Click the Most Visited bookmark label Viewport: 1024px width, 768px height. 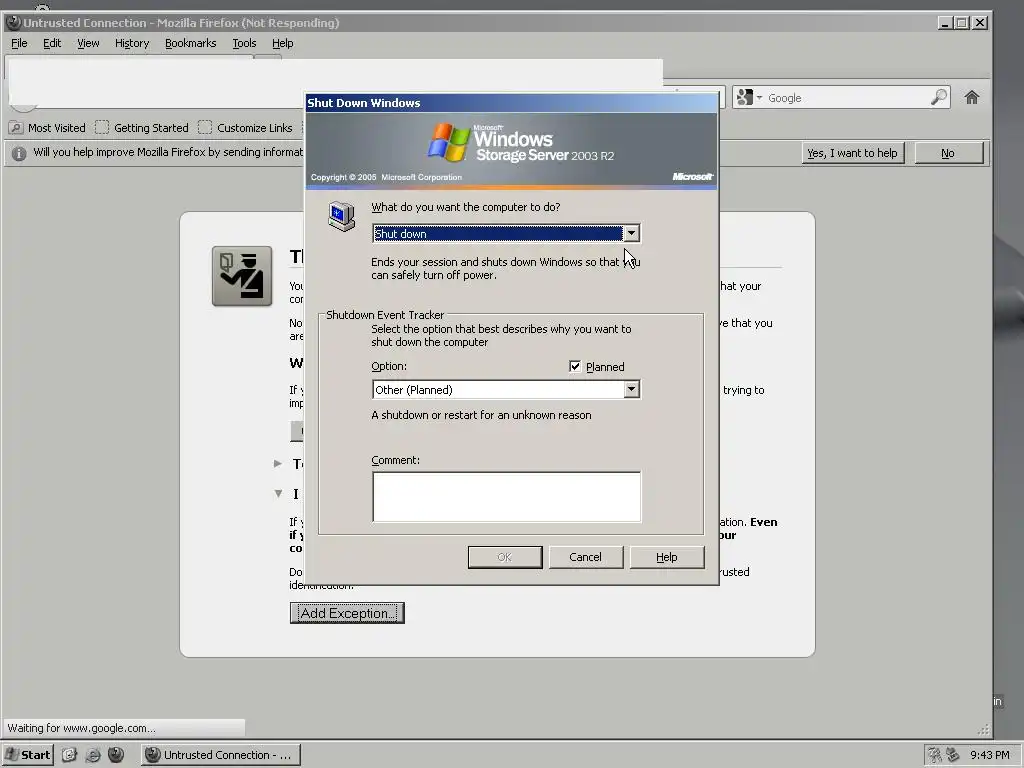coord(57,128)
